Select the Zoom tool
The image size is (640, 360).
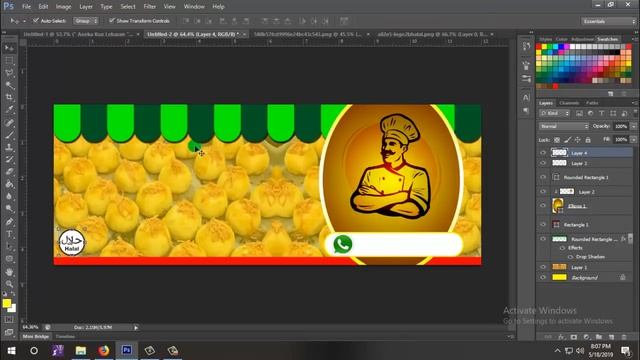pos(9,284)
